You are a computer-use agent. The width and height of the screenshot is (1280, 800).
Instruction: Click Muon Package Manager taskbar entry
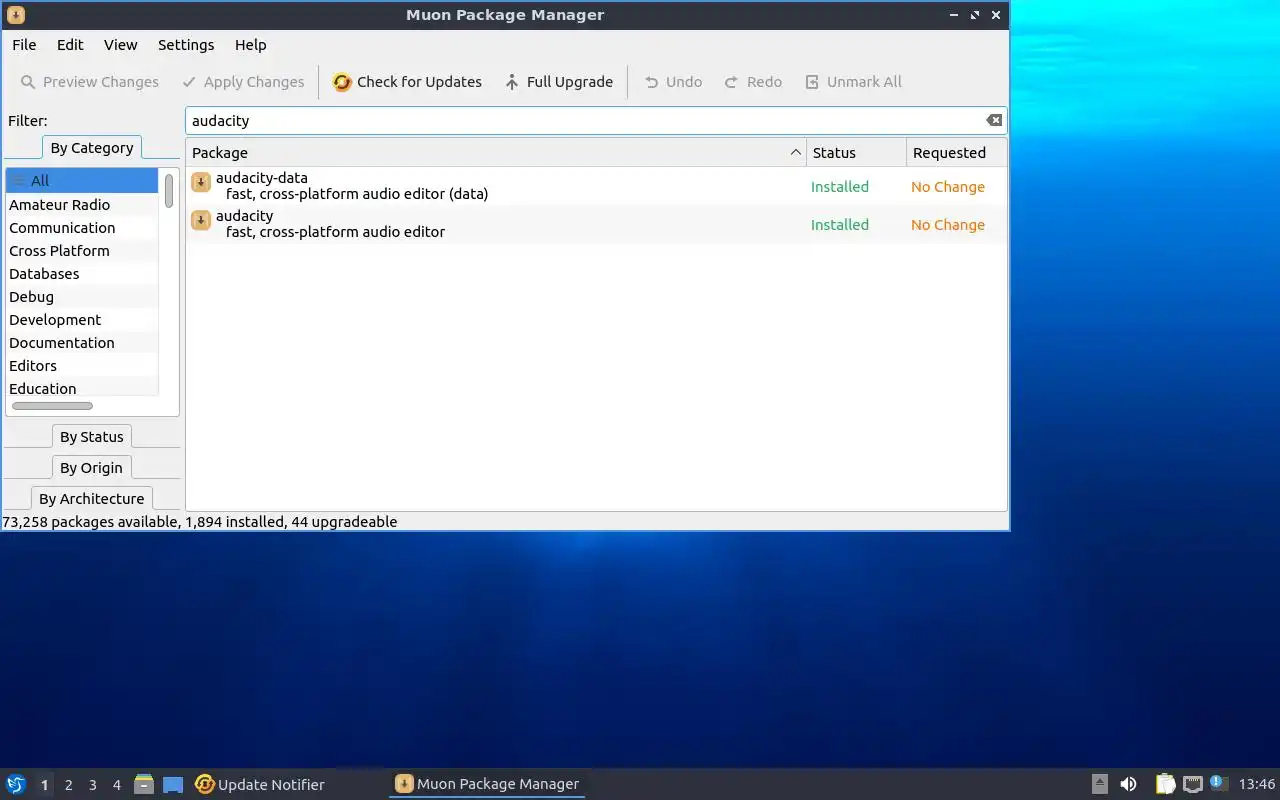[x=487, y=785]
